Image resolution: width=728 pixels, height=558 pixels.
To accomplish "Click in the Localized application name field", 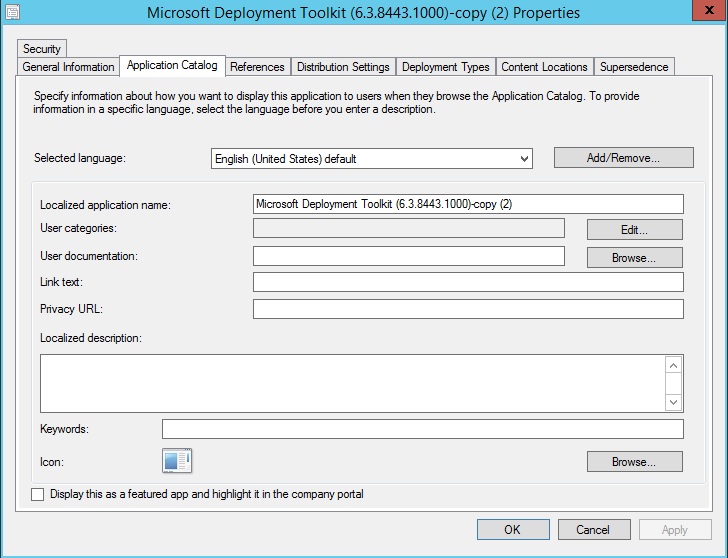I will 468,204.
